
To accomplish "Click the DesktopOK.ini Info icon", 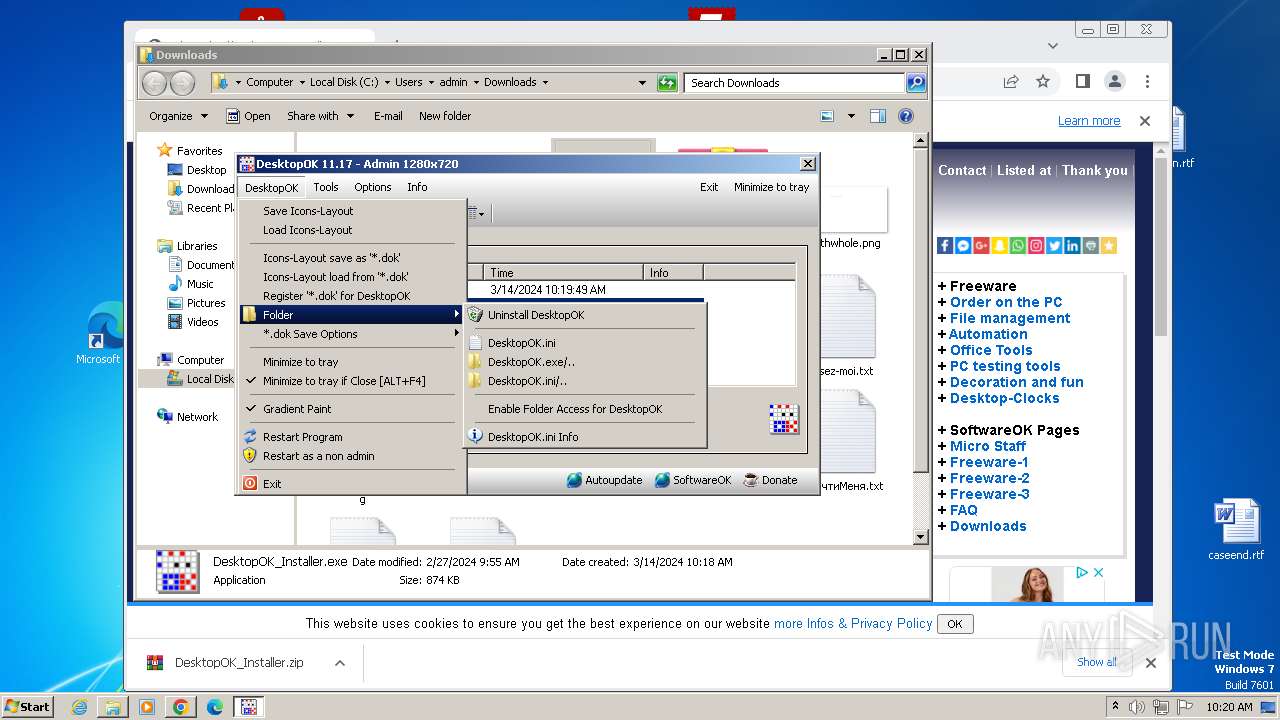I will (x=475, y=437).
